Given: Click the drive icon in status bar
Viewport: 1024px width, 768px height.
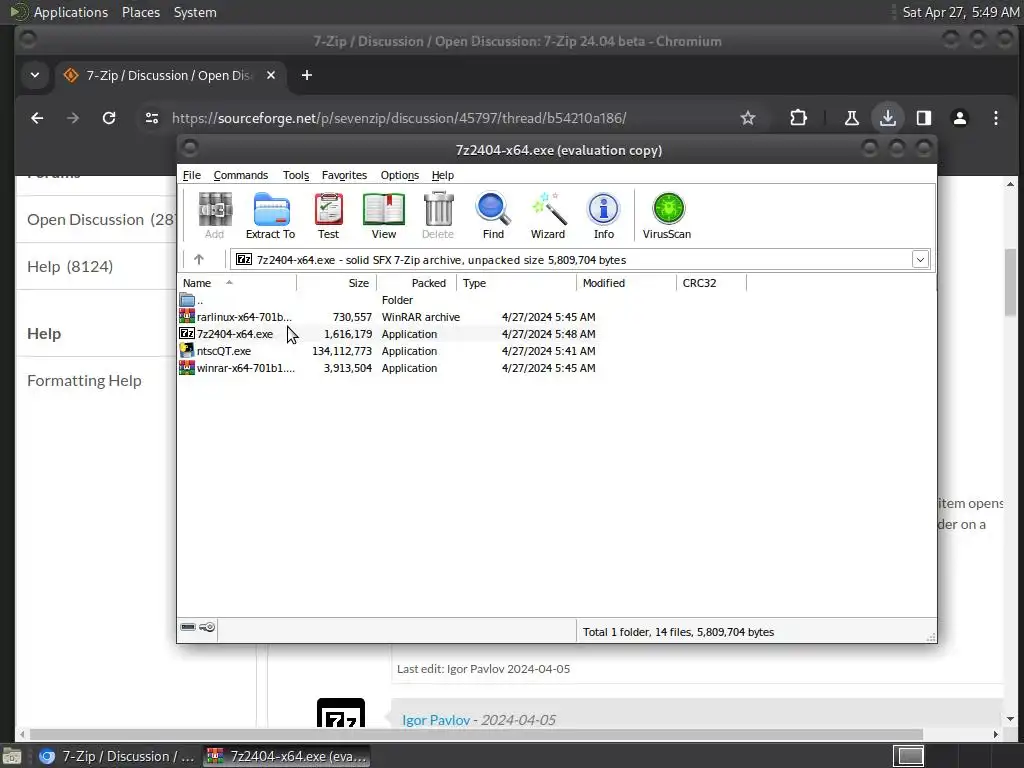Looking at the screenshot, I should pyautogui.click(x=188, y=627).
